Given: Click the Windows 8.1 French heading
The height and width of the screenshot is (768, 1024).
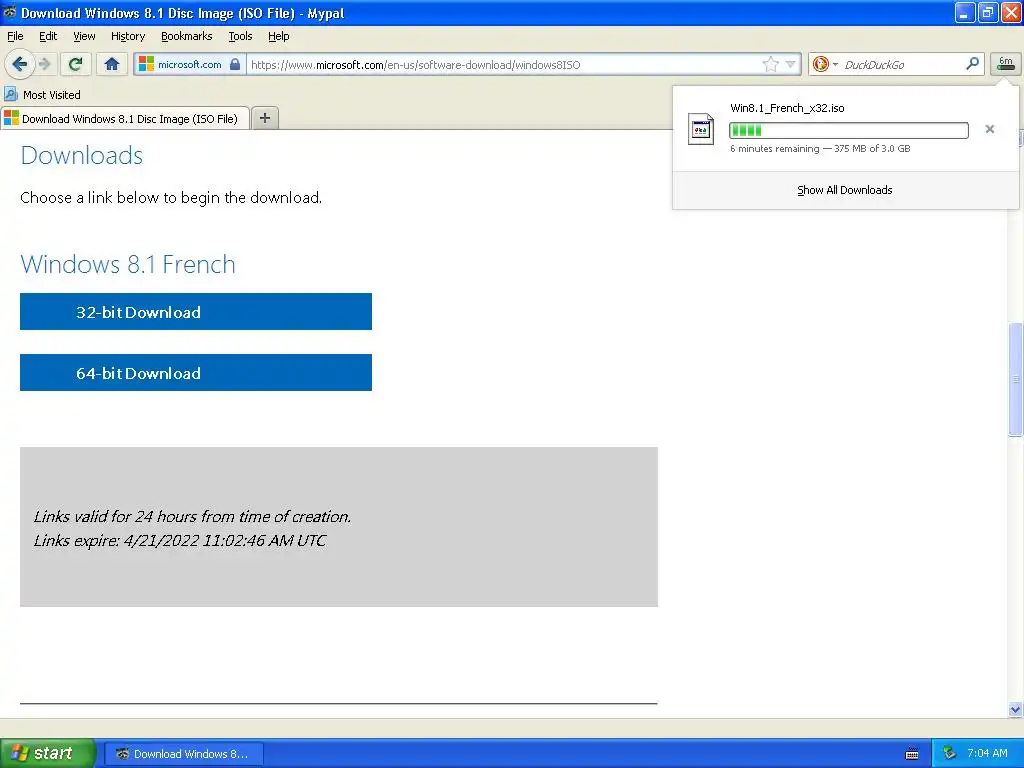Looking at the screenshot, I should click(128, 264).
